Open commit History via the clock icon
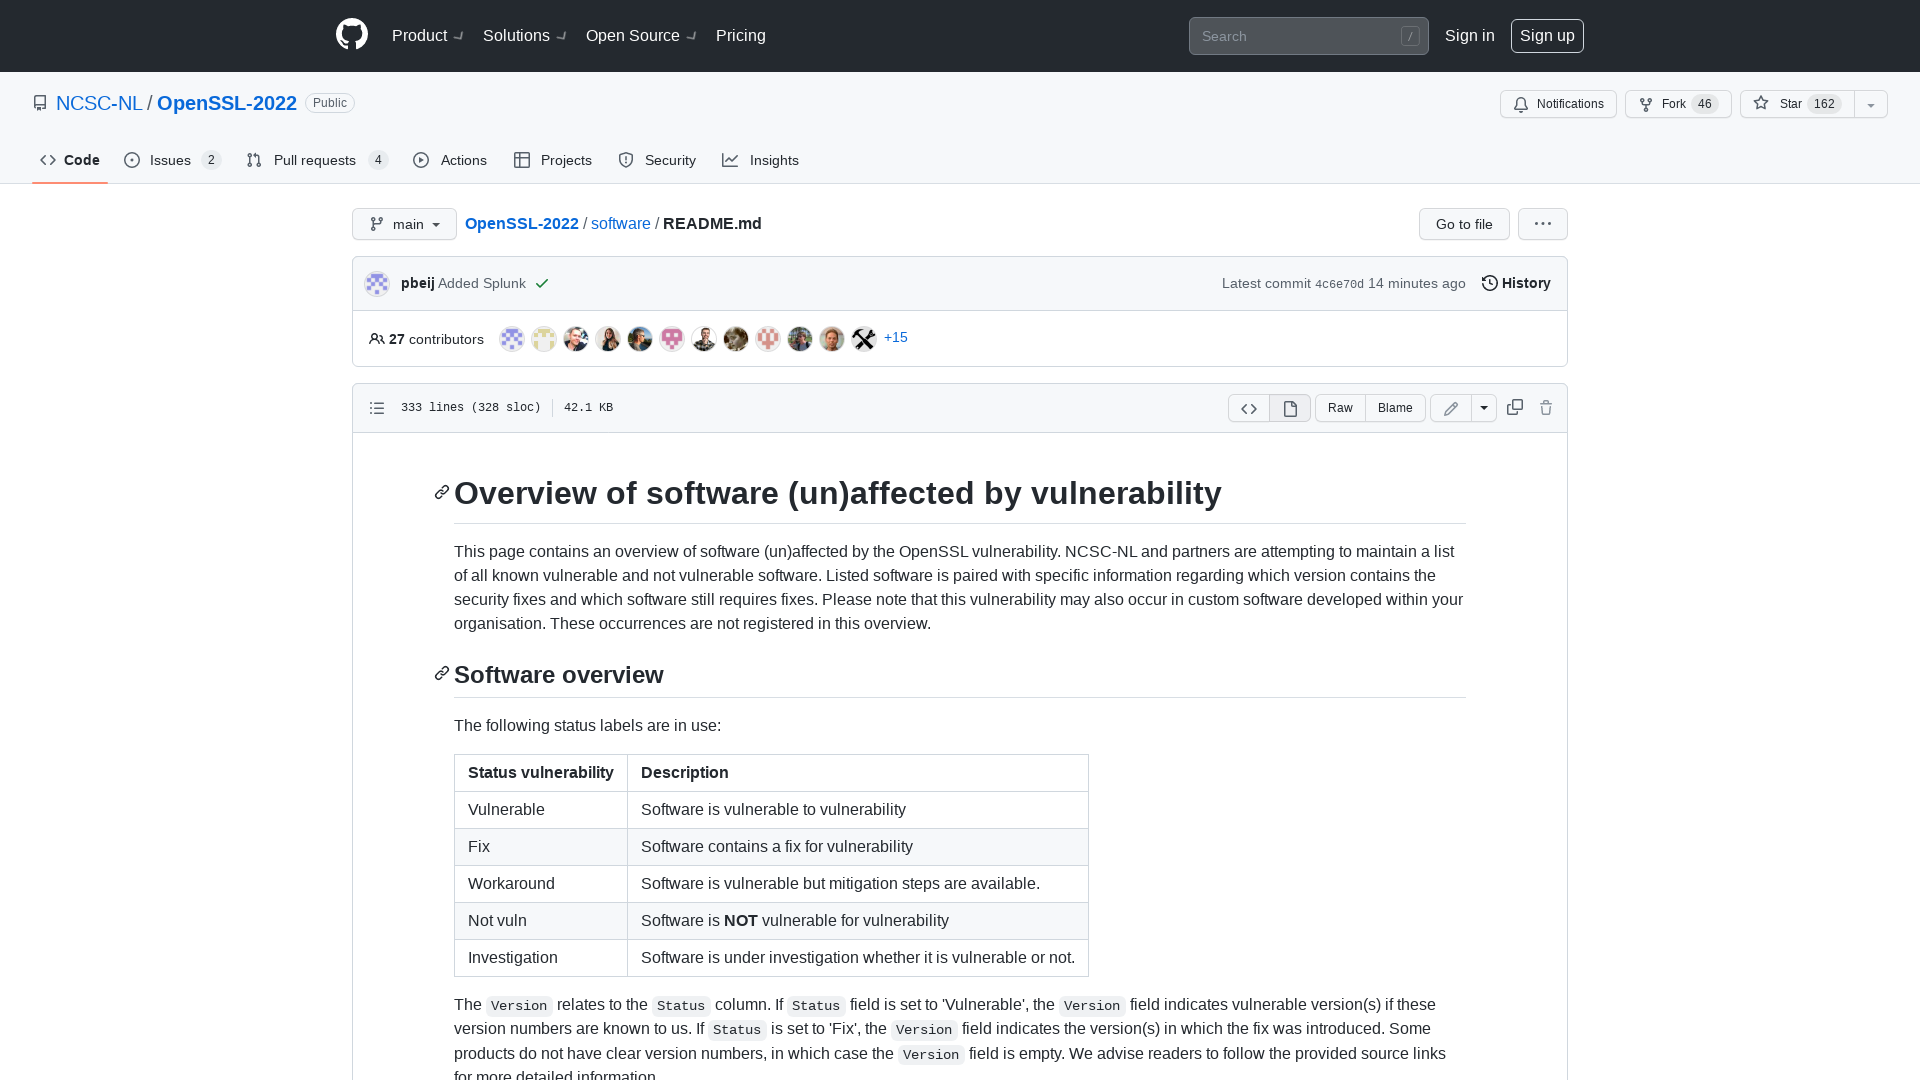 click(x=1489, y=283)
